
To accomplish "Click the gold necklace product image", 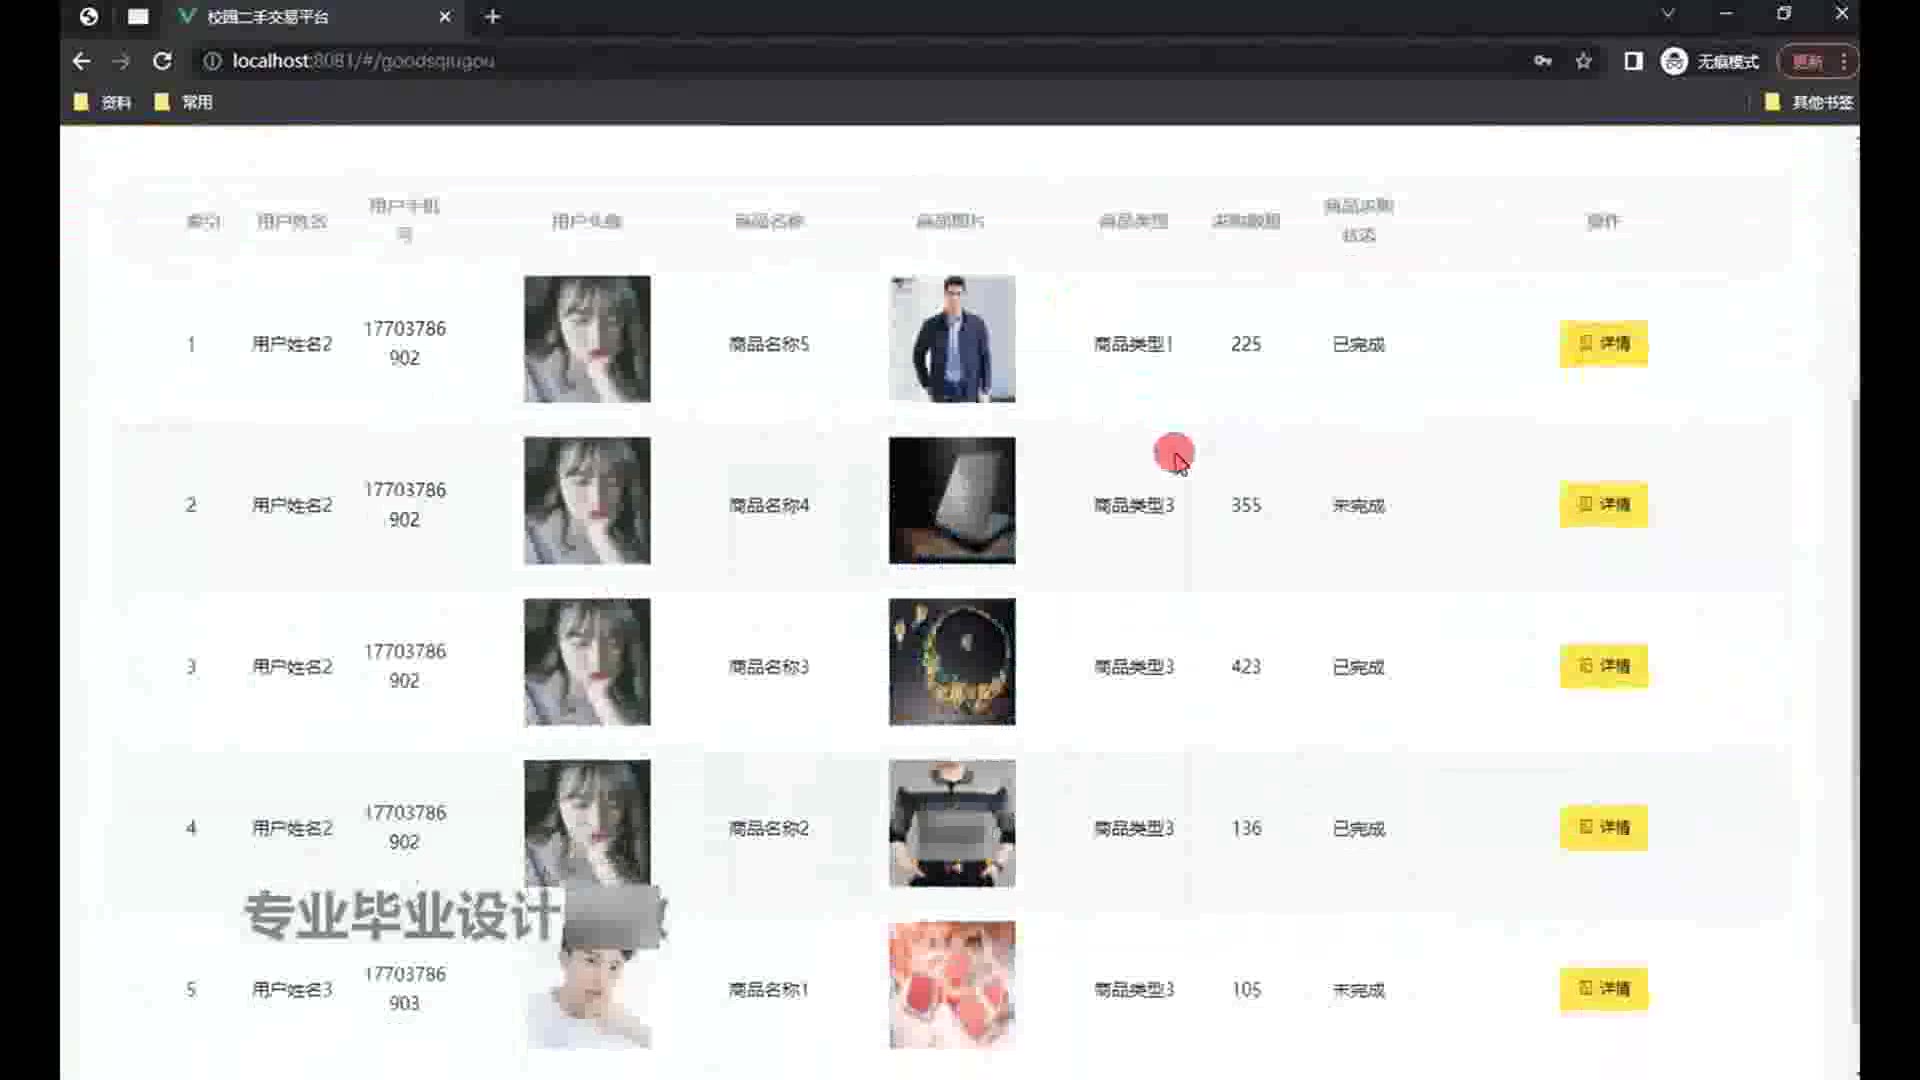I will click(952, 662).
